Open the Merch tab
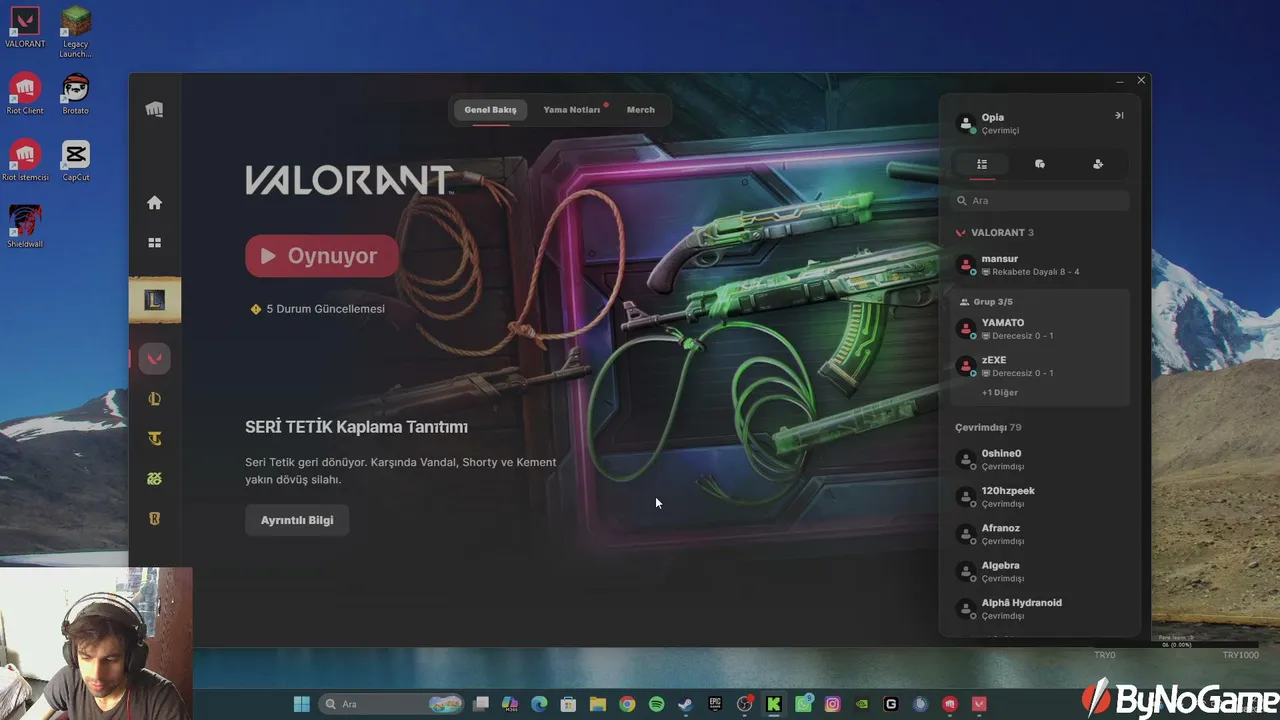The width and height of the screenshot is (1280, 720). click(641, 110)
